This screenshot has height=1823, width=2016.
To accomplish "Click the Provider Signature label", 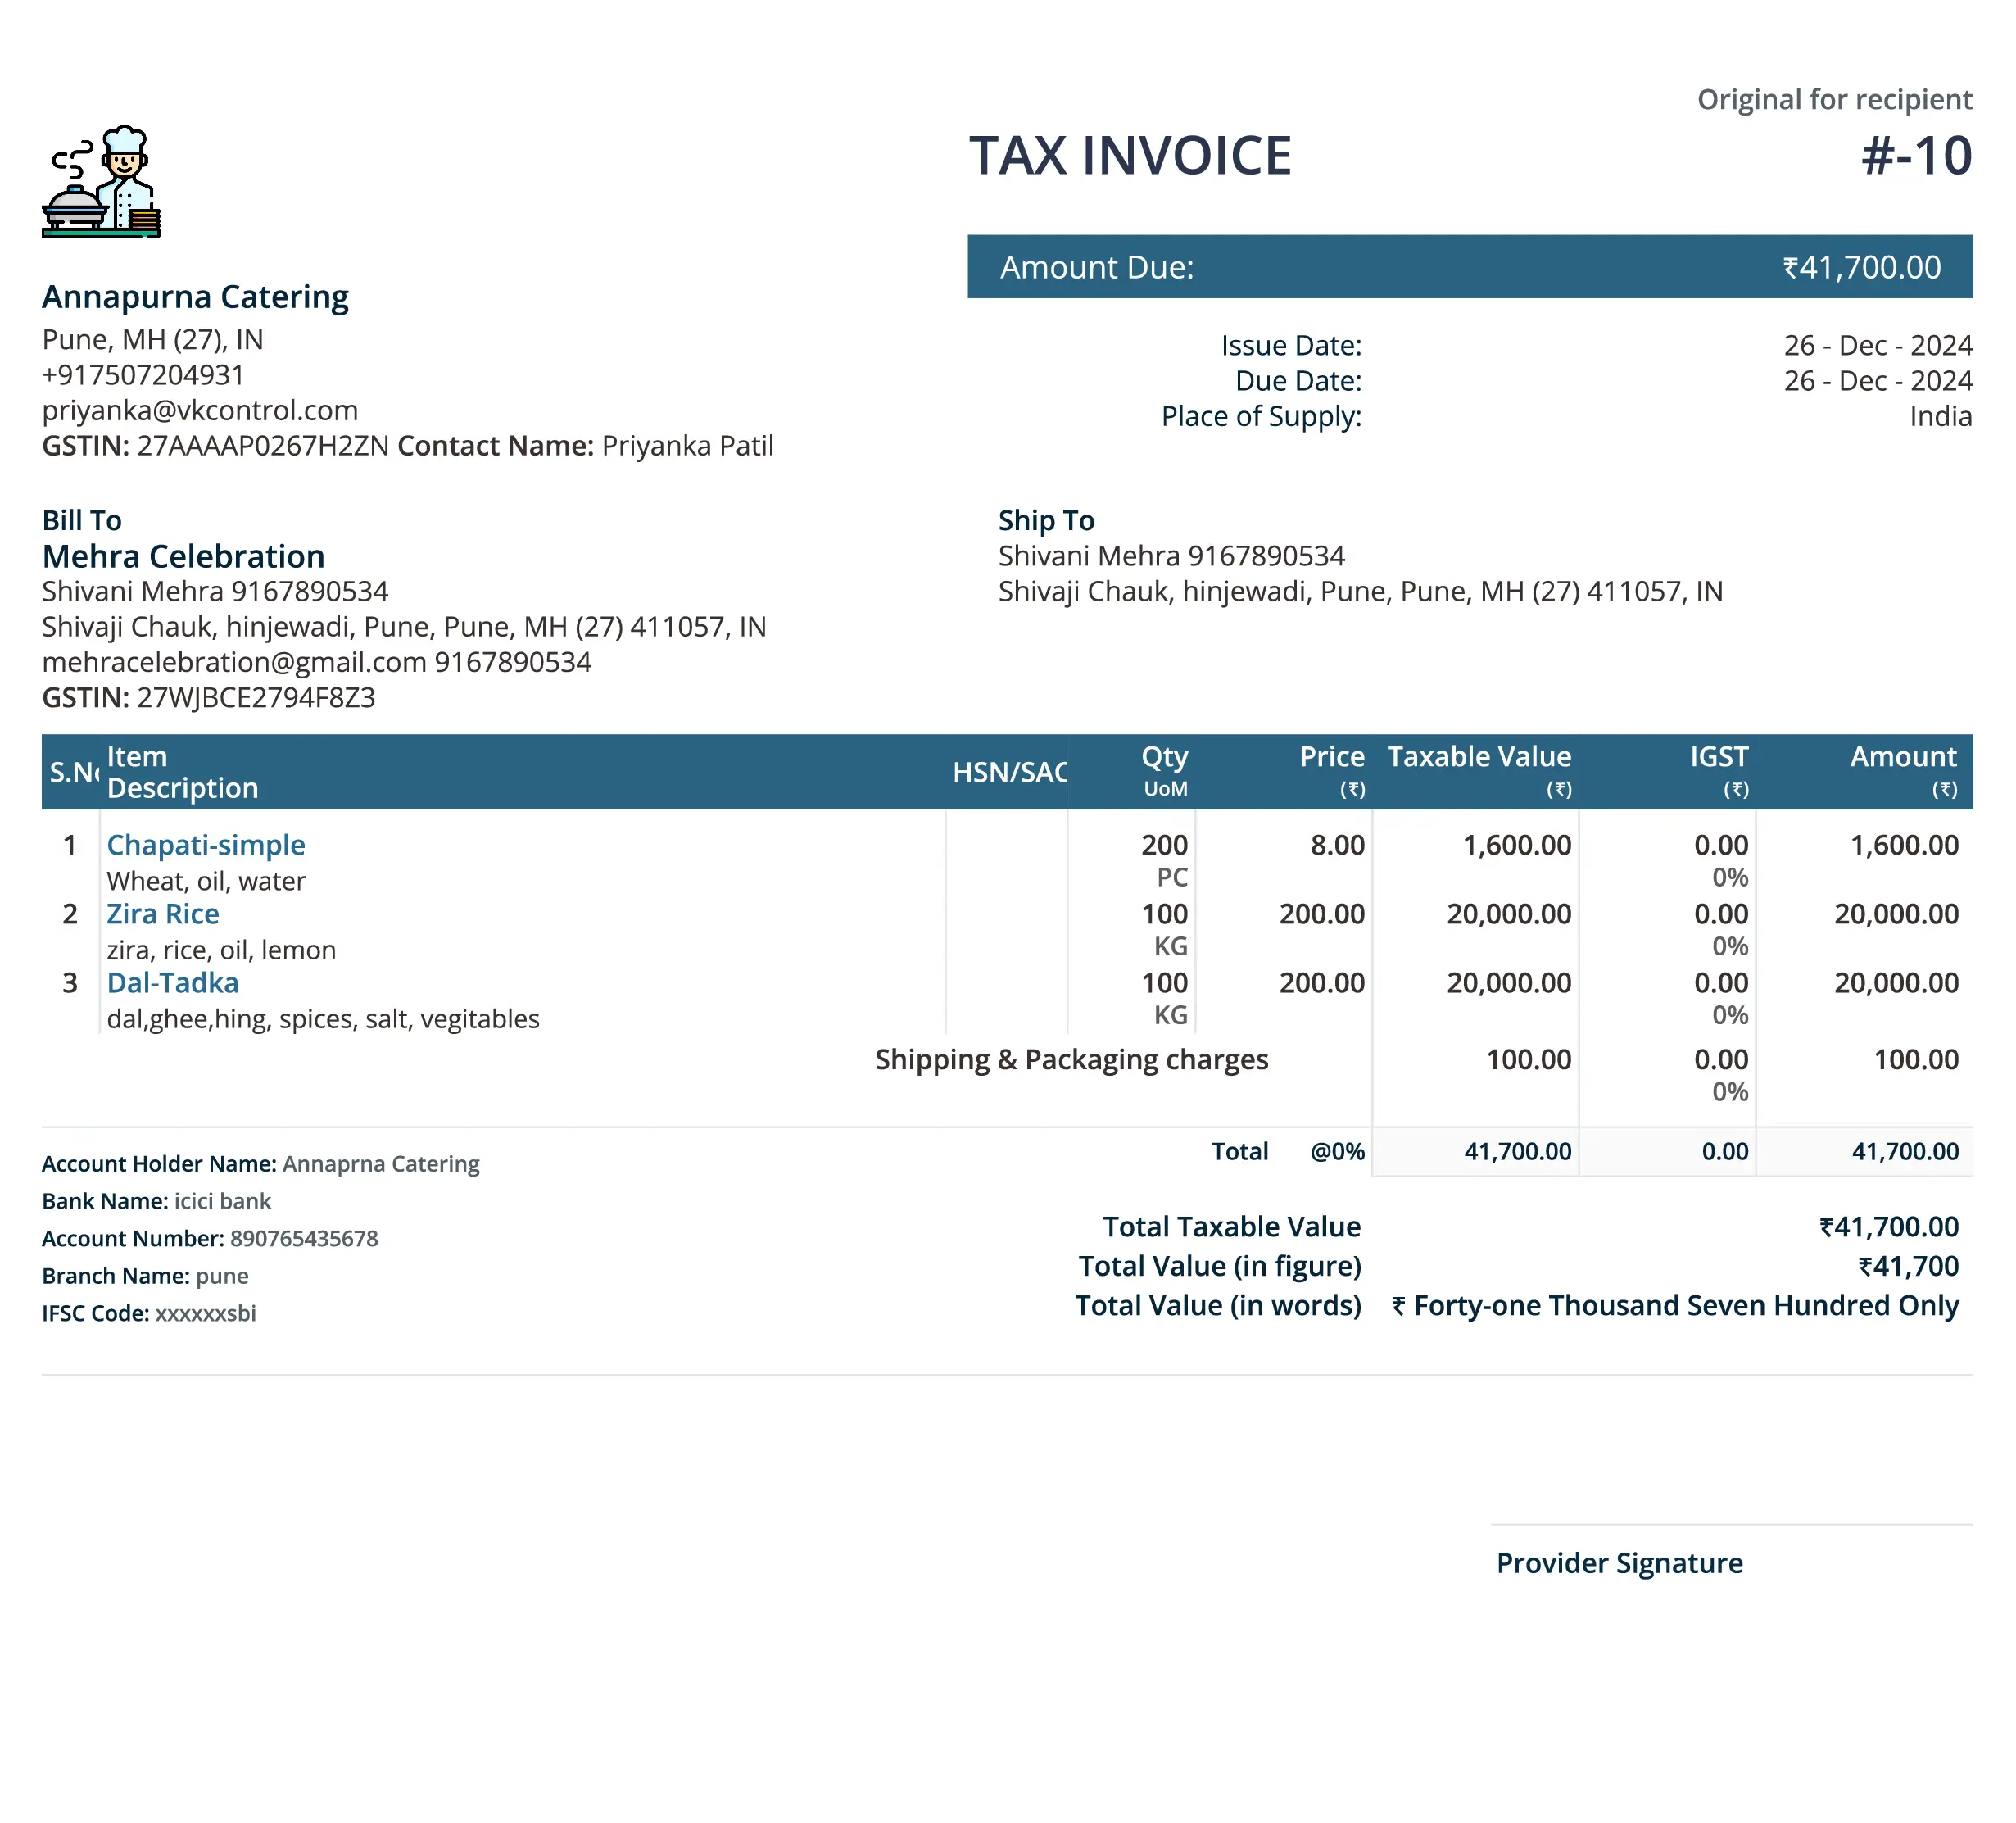I will tap(1619, 1563).
